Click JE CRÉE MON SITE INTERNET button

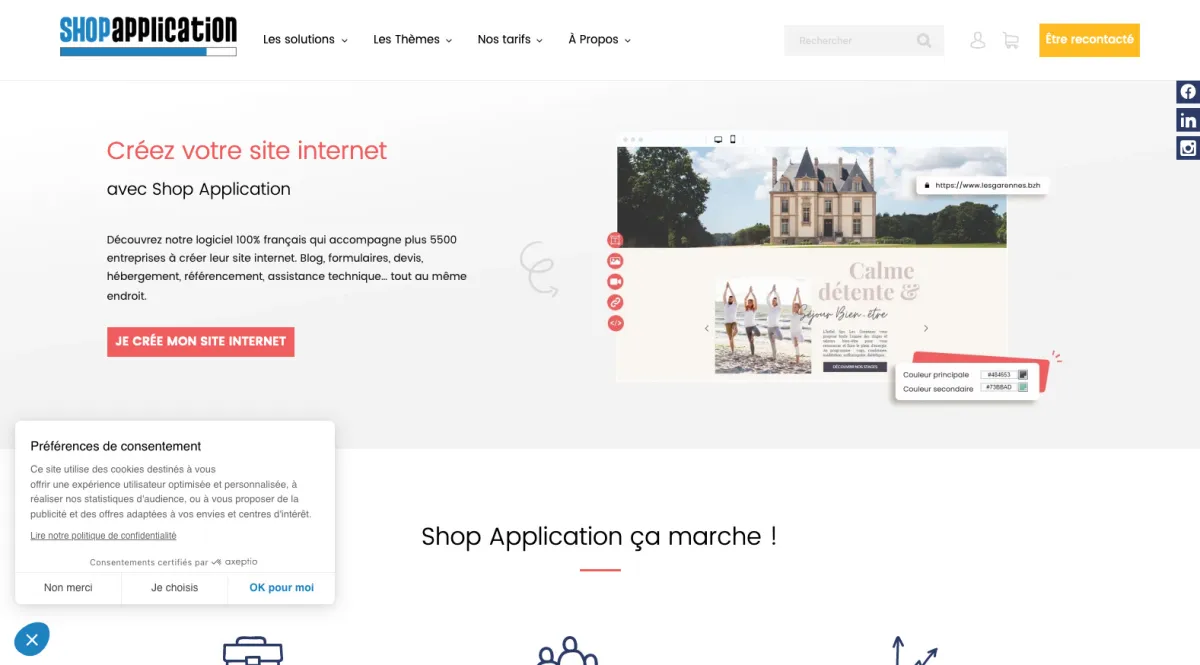[x=201, y=341]
